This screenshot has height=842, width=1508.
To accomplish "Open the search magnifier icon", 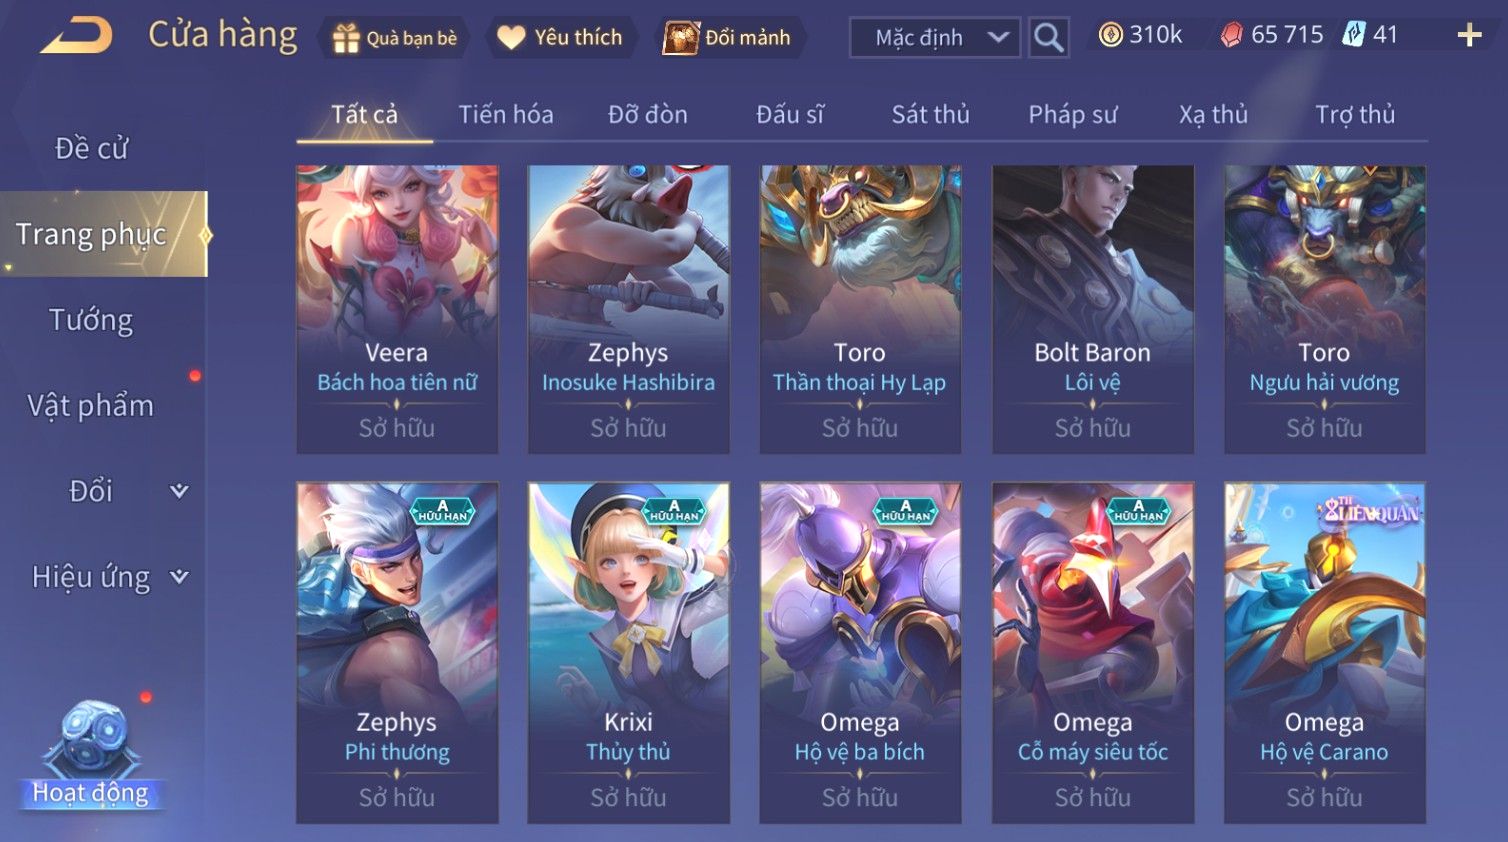I will [1048, 38].
